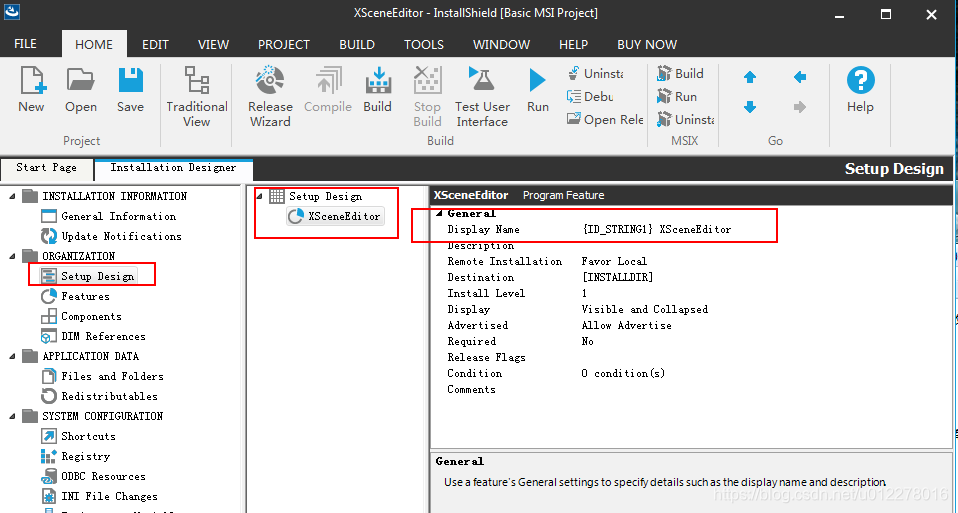Image resolution: width=958 pixels, height=513 pixels.
Task: Open General Information view
Action: (109, 216)
